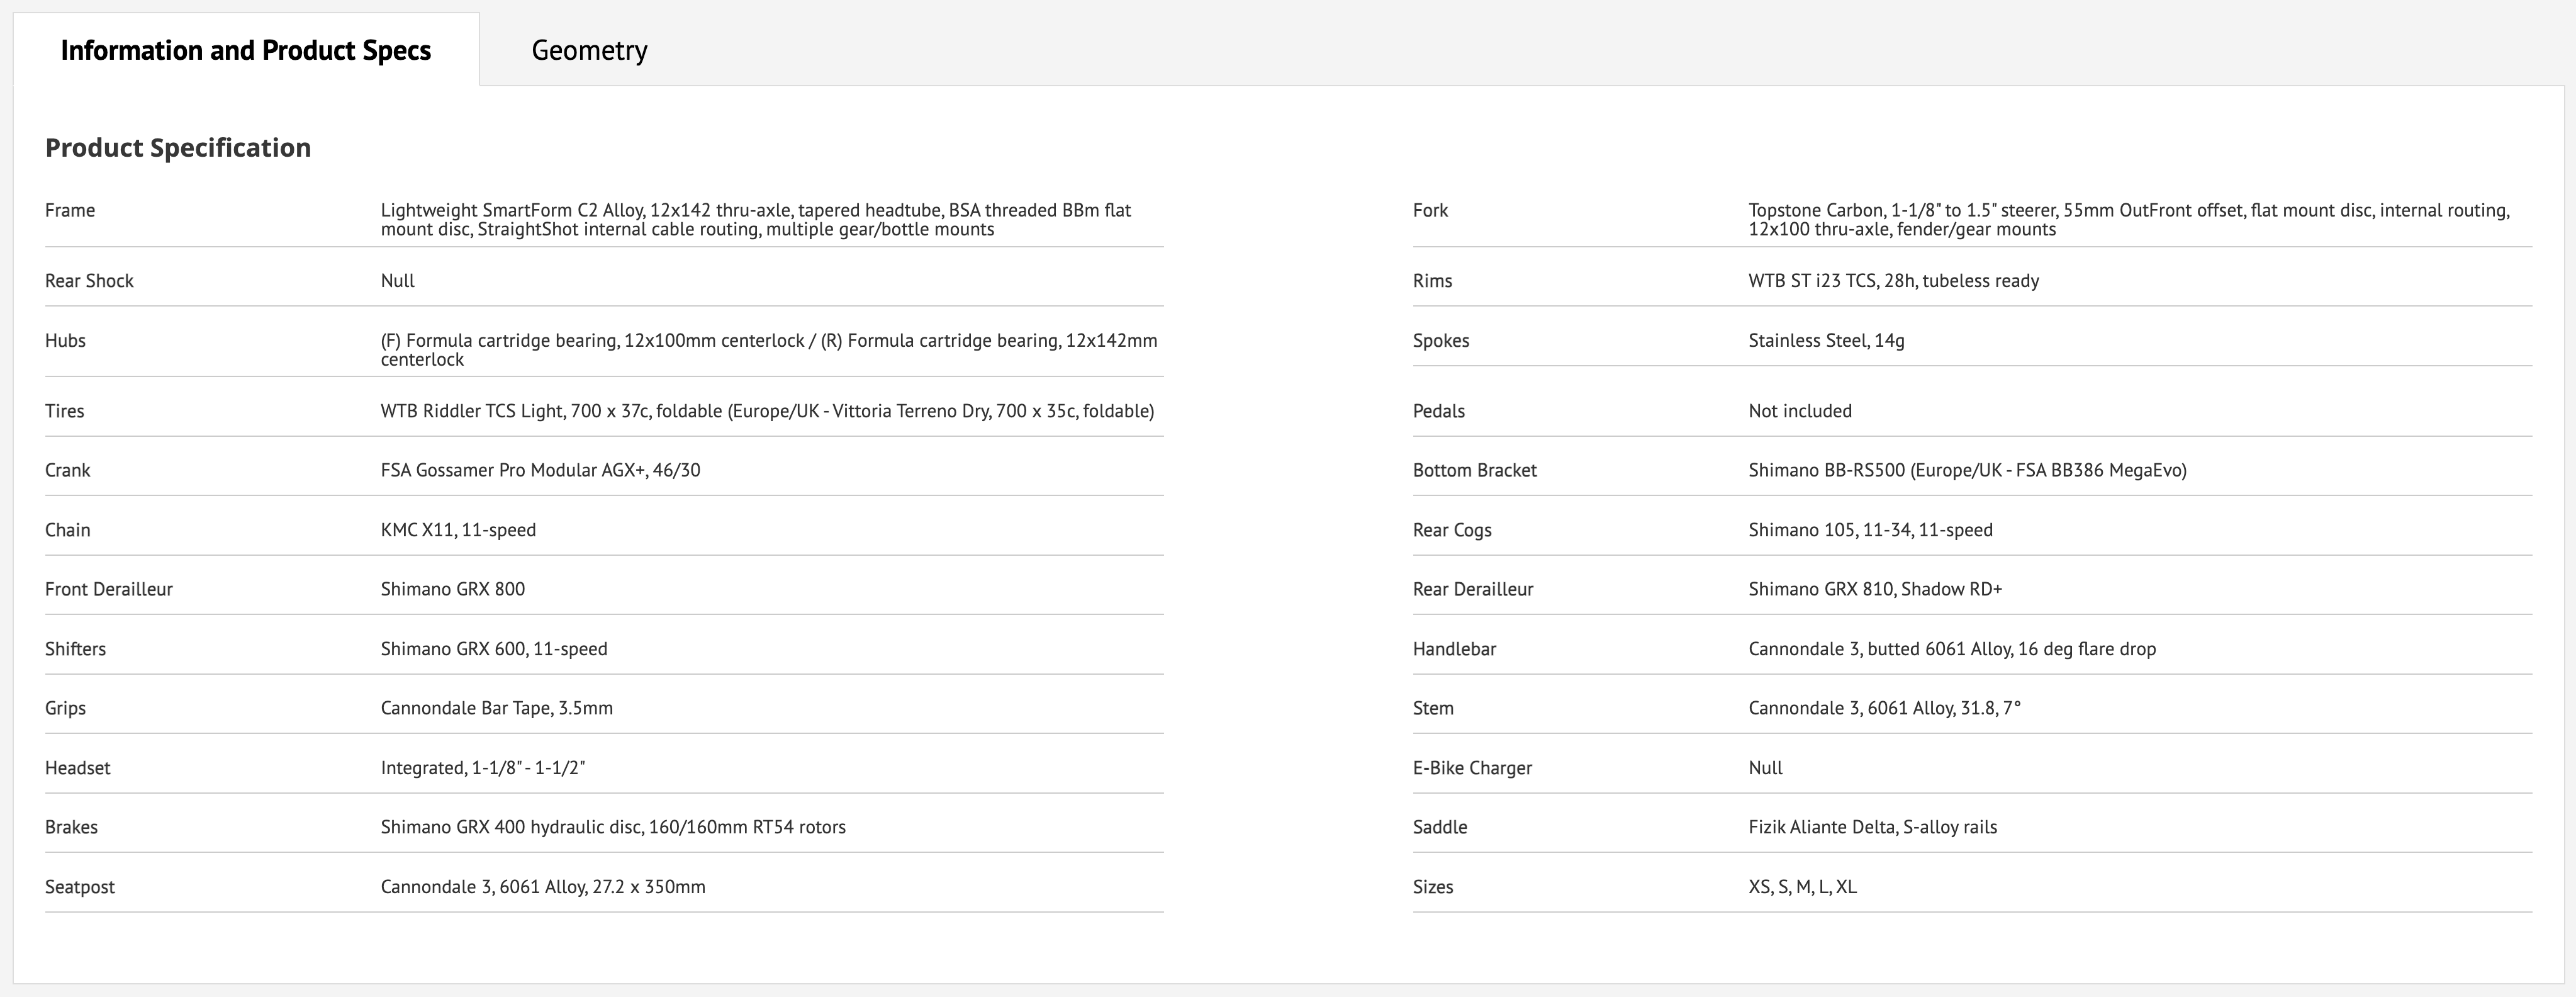Screen dimensions: 2576x997
Task: Click the Rear Shock label
Action: click(x=89, y=281)
